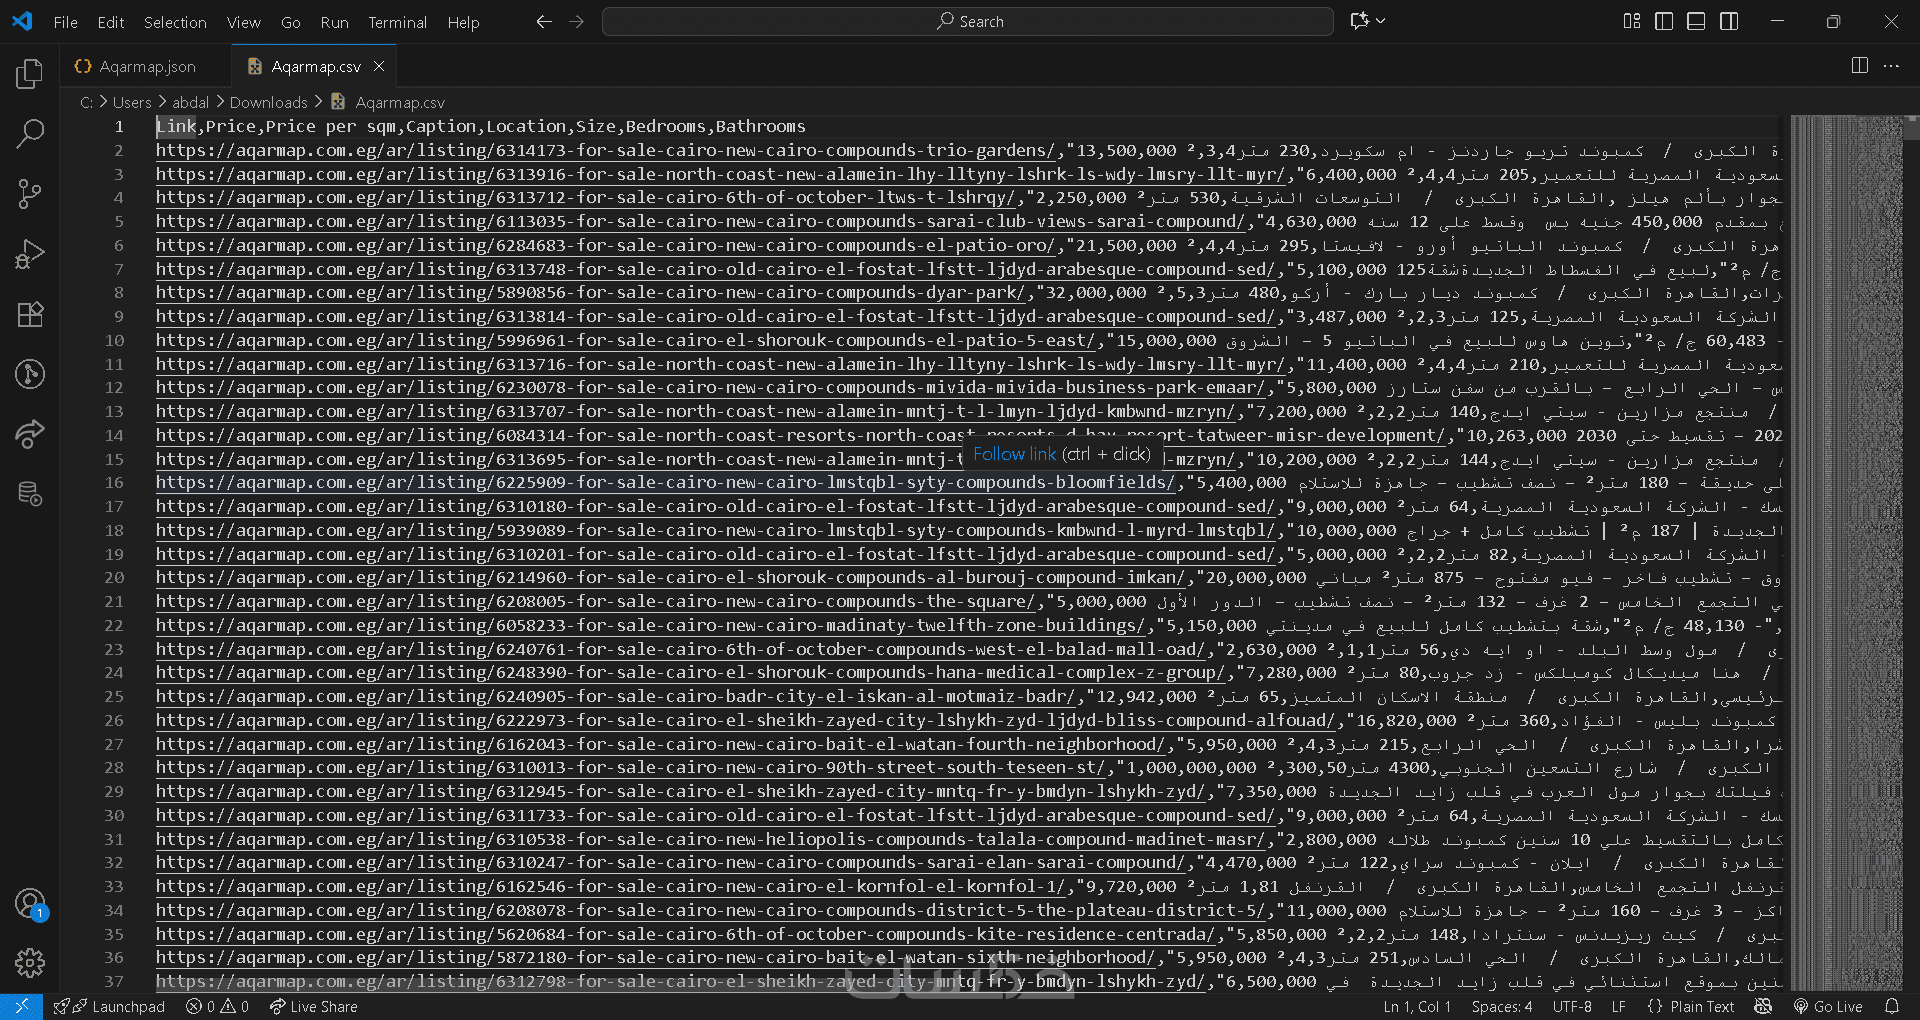Expand the Downloads breadcrumb
1920x1020 pixels.
[x=269, y=102]
